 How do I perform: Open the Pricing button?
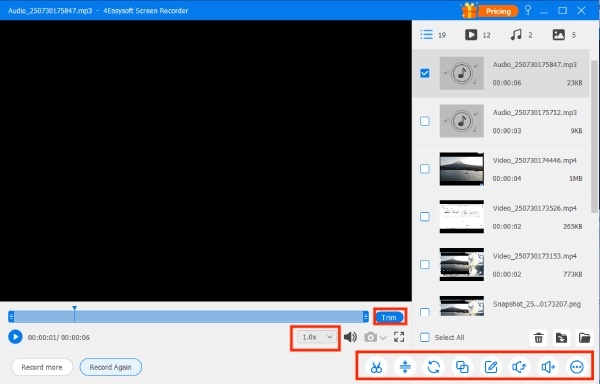click(498, 11)
